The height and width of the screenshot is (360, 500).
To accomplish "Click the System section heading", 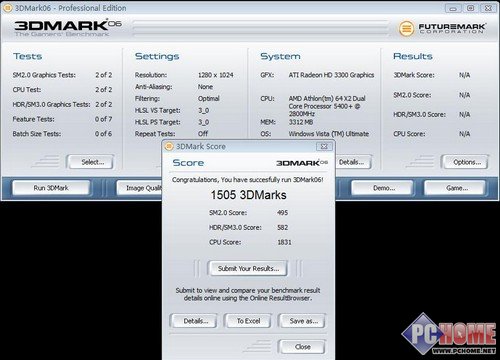I will coord(280,56).
